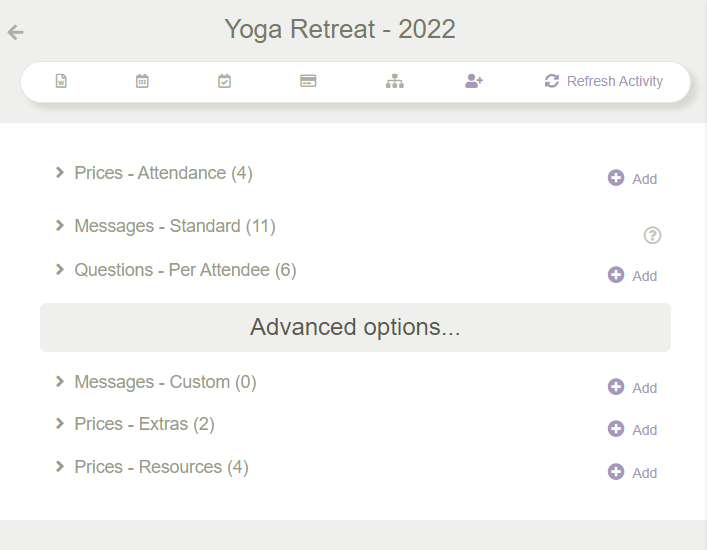Open the document icon in toolbar

61,81
